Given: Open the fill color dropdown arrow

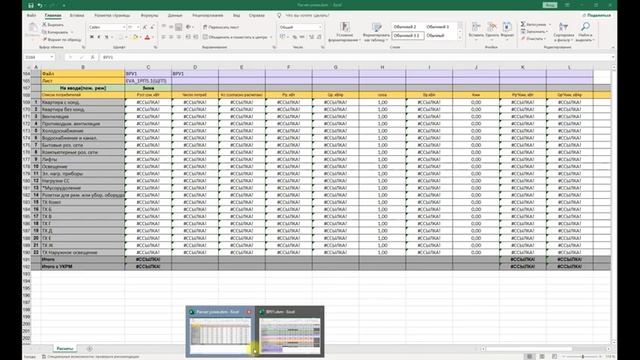Looking at the screenshot, I should pyautogui.click(x=140, y=38).
